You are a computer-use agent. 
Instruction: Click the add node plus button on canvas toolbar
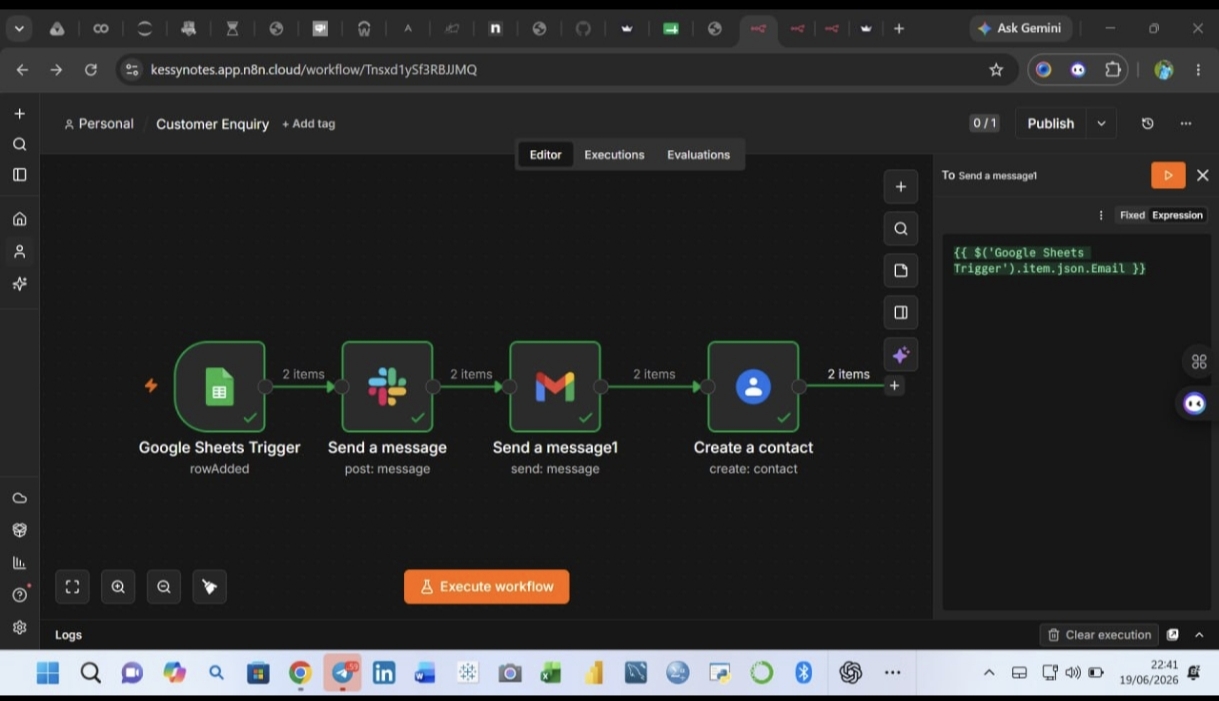901,187
